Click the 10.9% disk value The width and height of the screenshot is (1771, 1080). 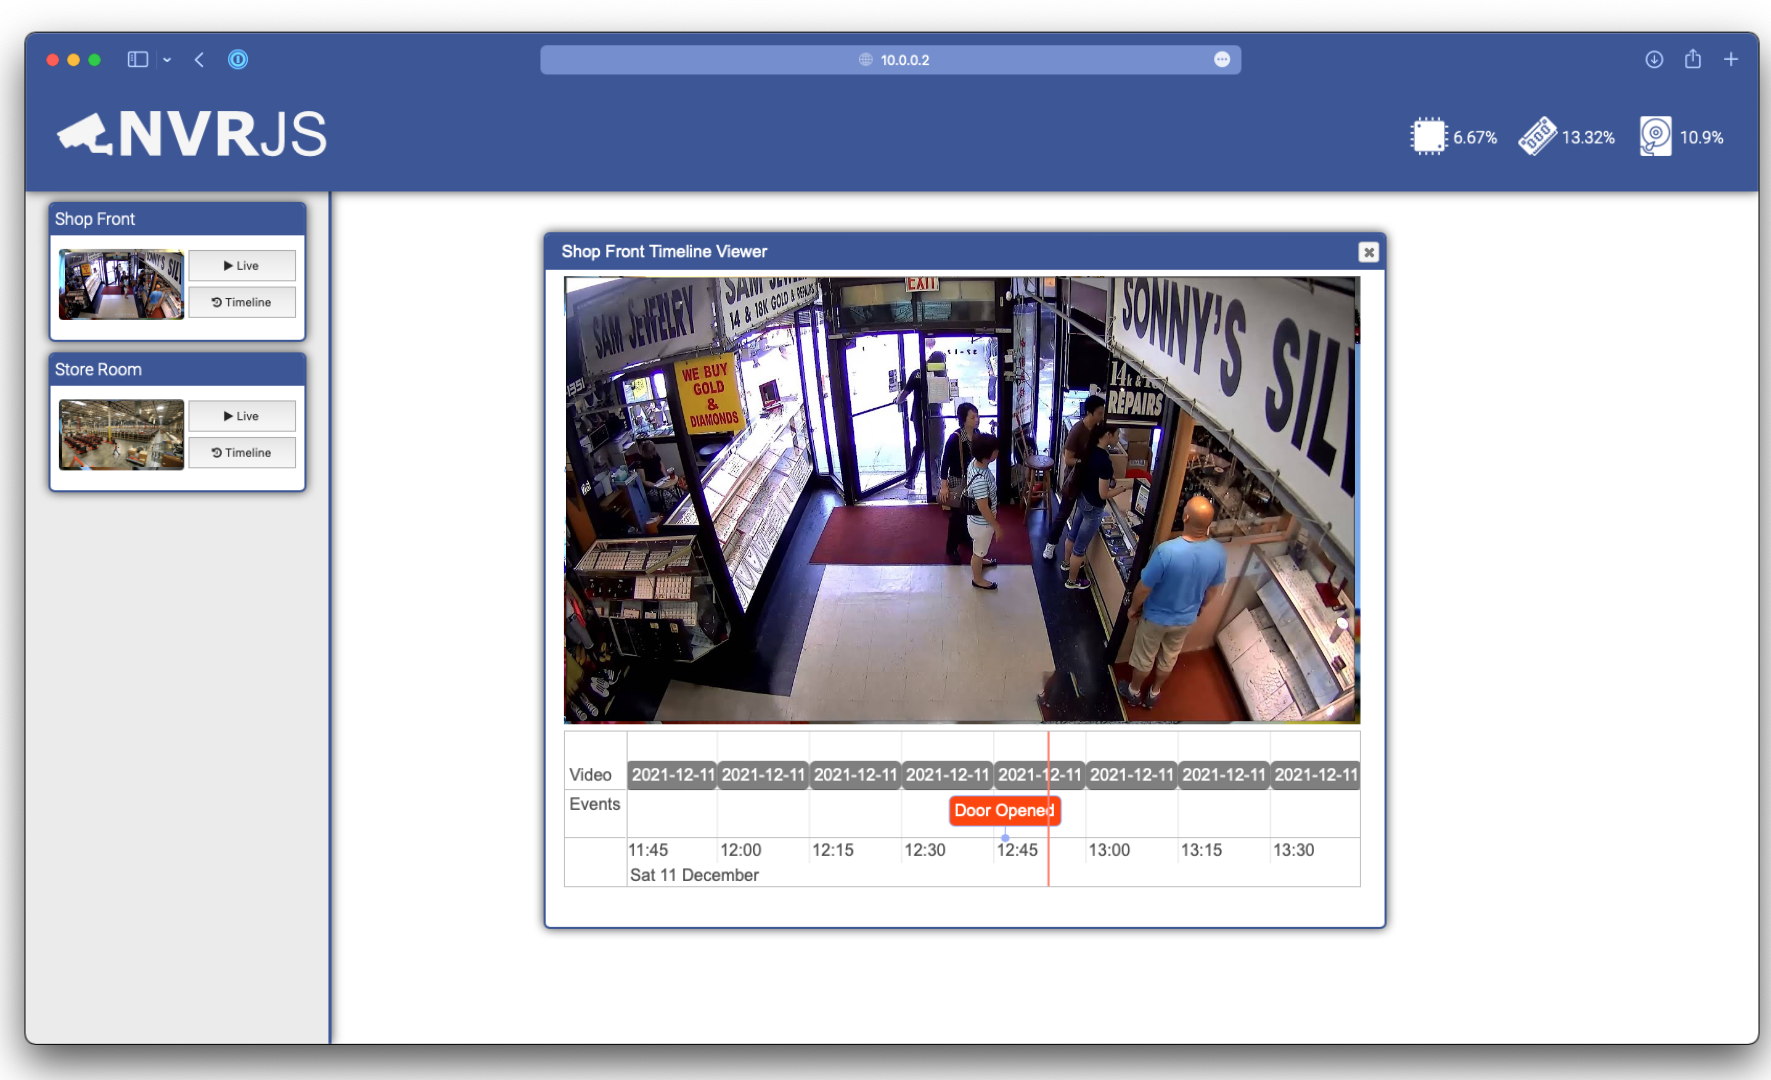coord(1701,138)
